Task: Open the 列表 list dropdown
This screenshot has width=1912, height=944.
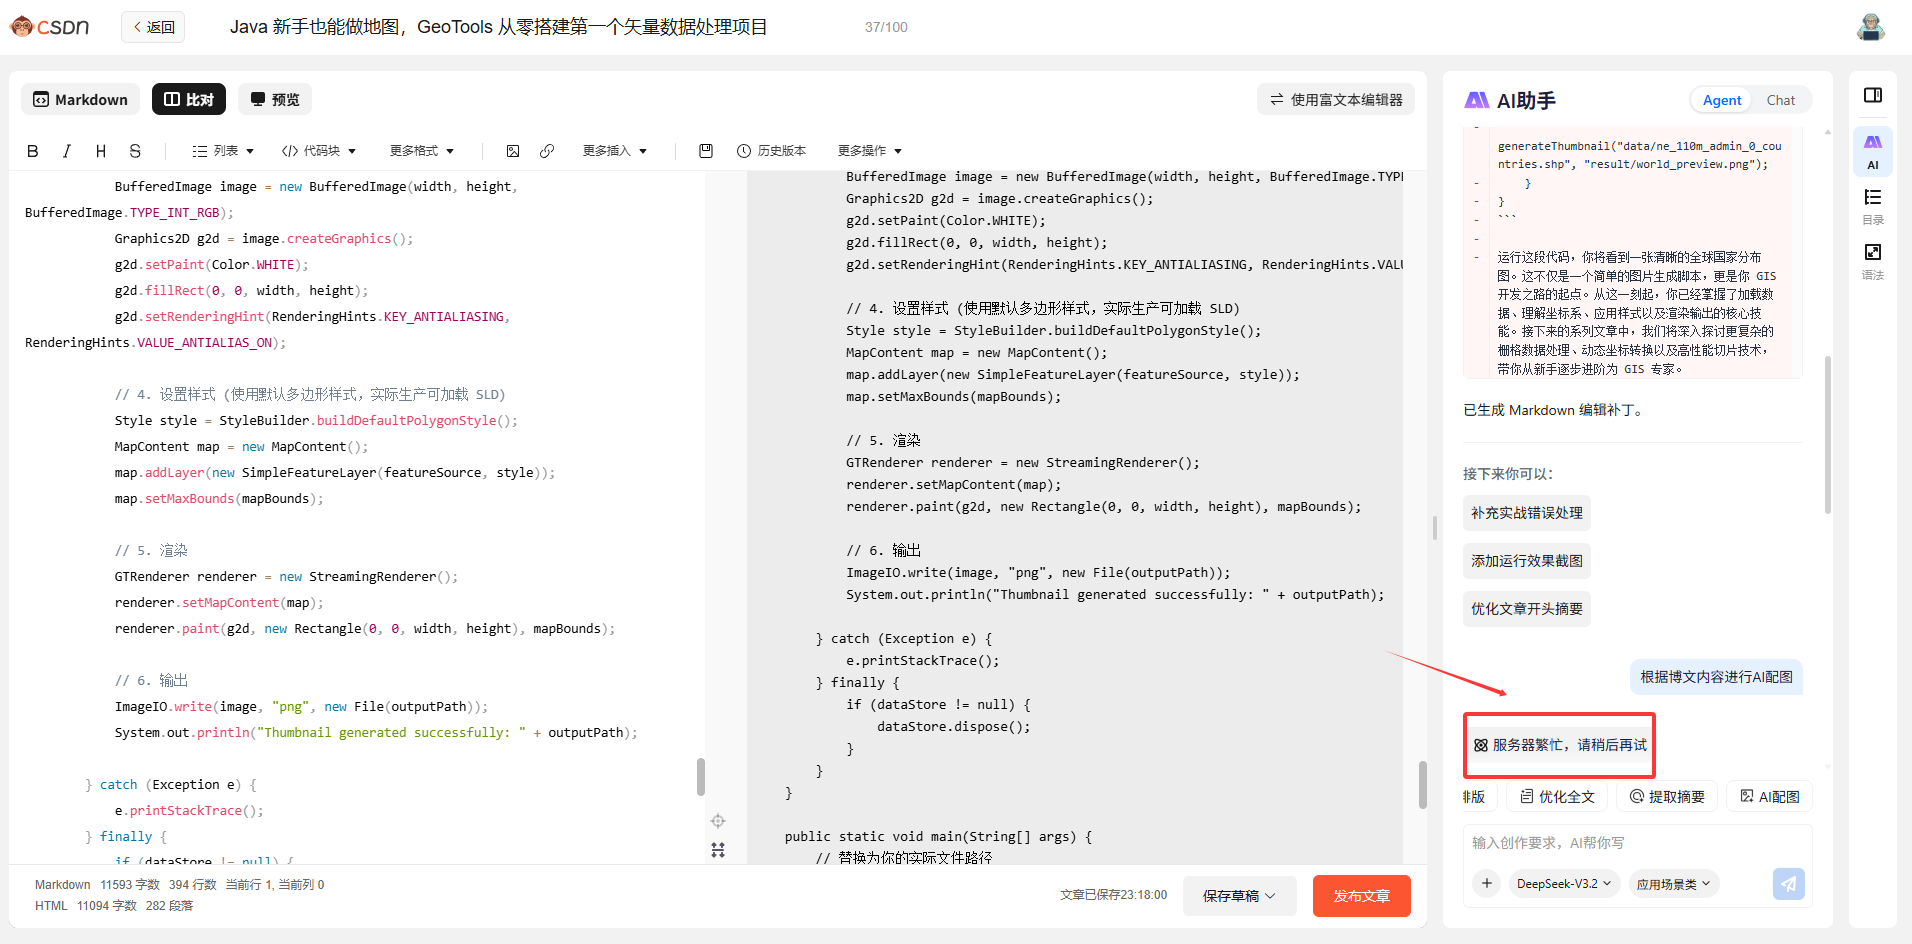Action: 223,151
